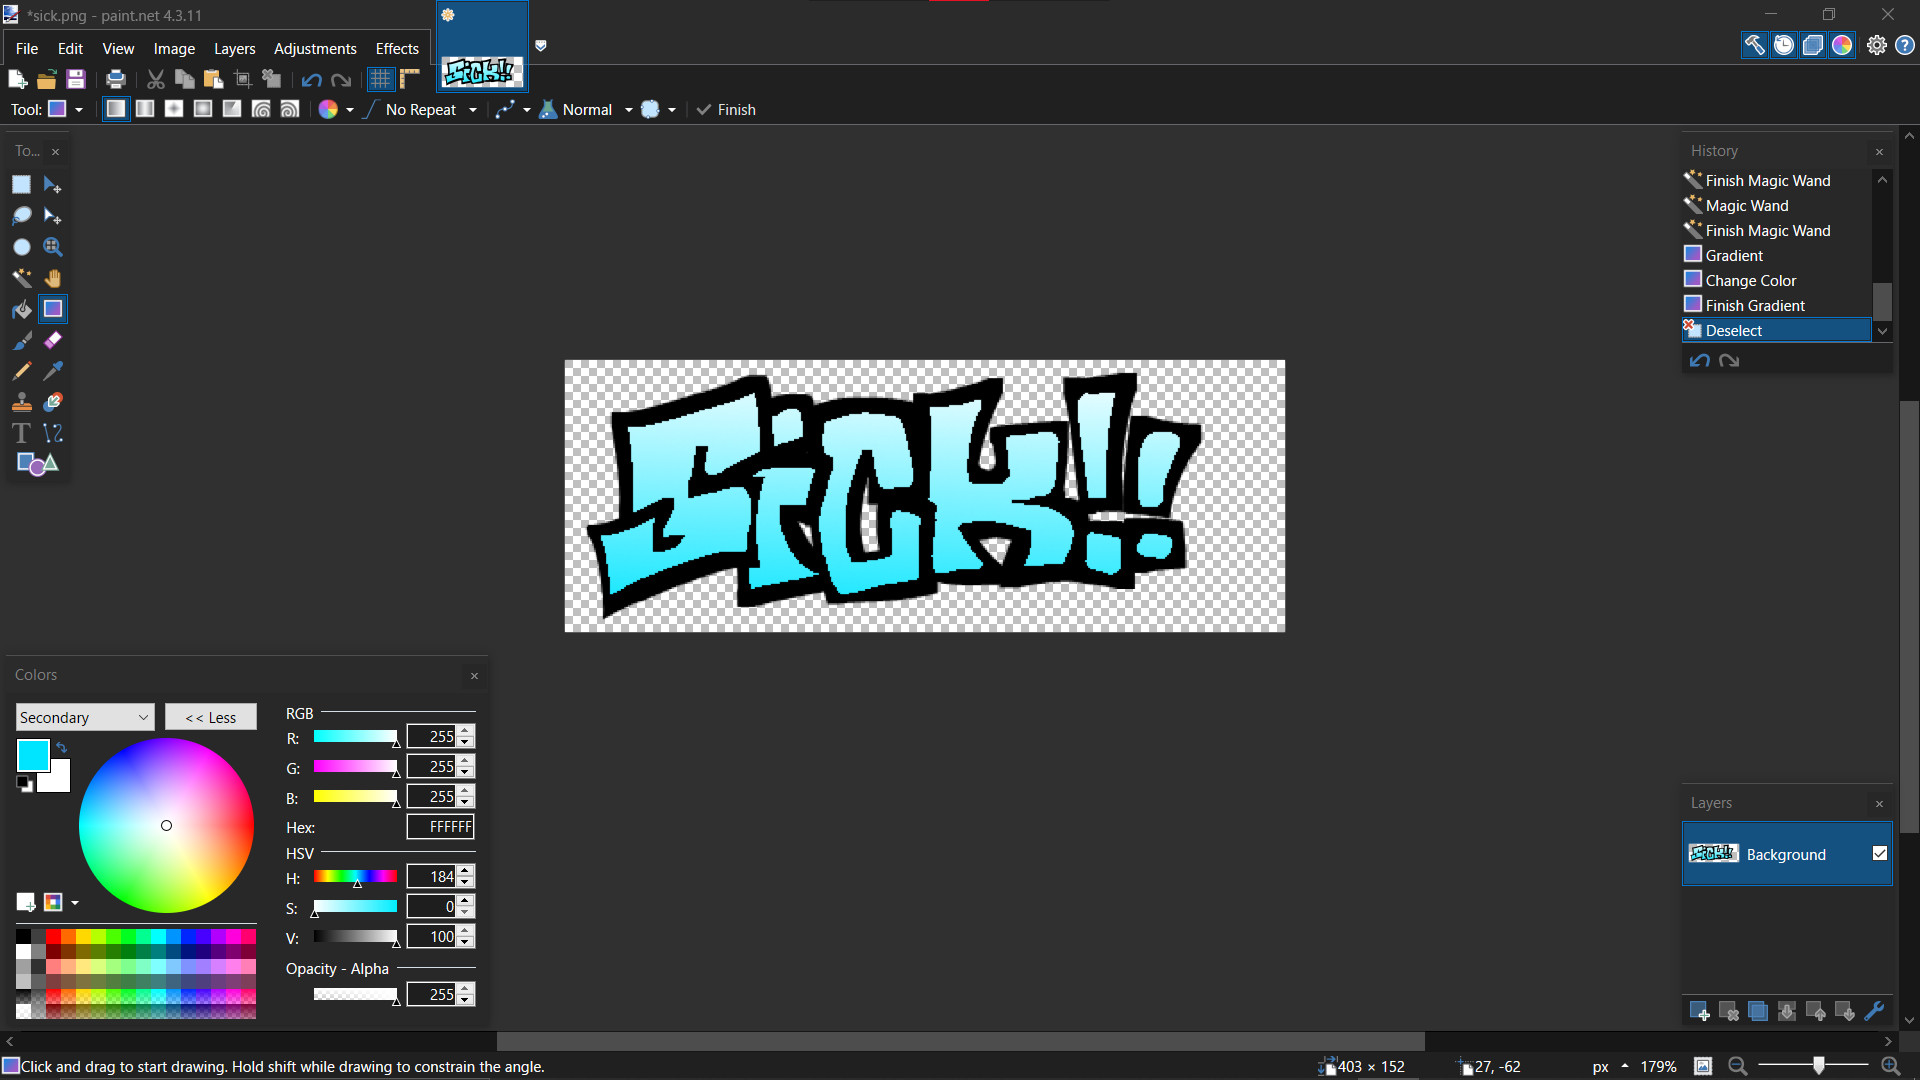Toggle the grid overlay in the toolbar
This screenshot has height=1080, width=1920.
coord(380,79)
